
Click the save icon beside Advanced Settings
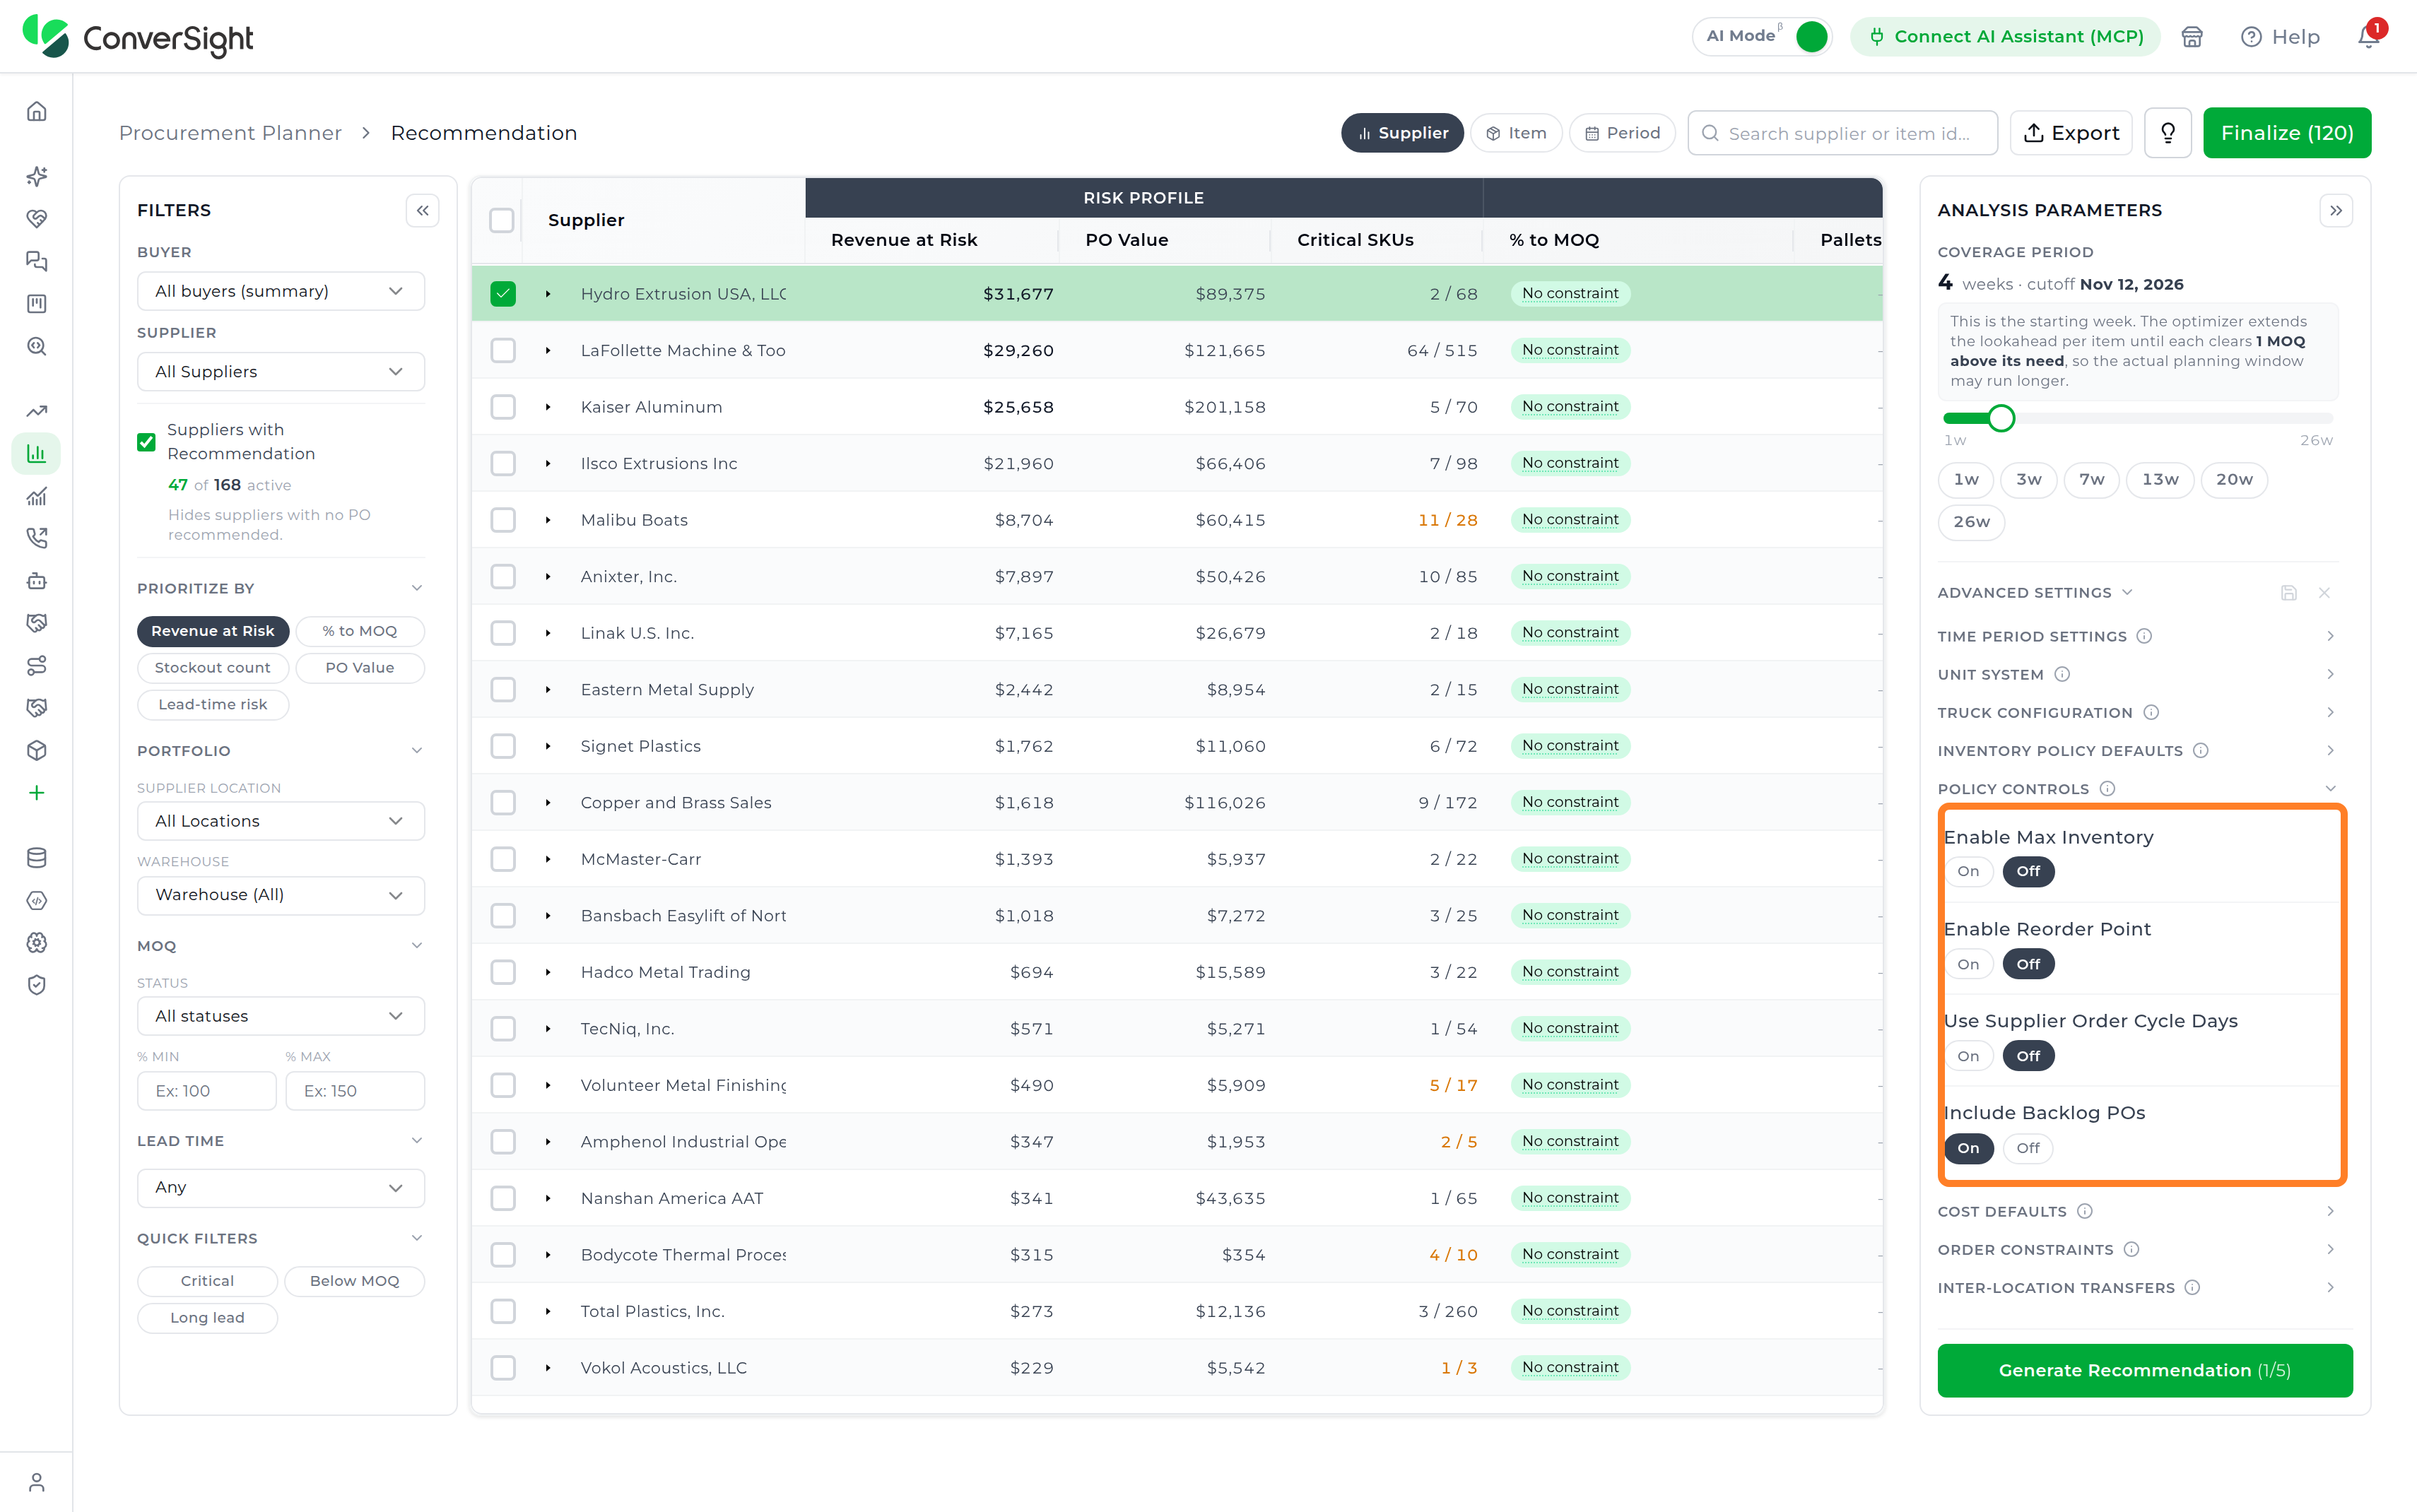point(2289,593)
